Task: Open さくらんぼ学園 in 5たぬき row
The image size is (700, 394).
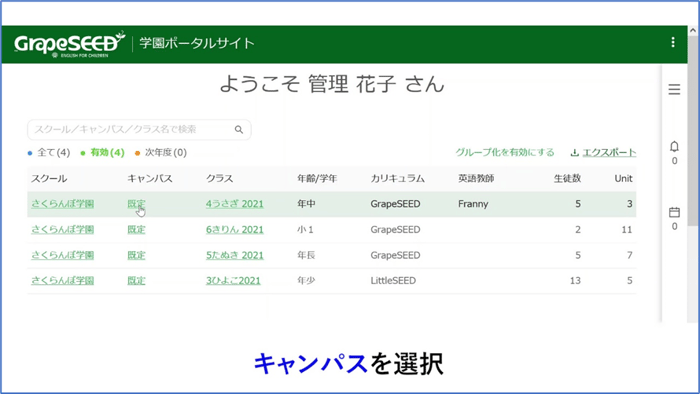Action: pos(62,255)
